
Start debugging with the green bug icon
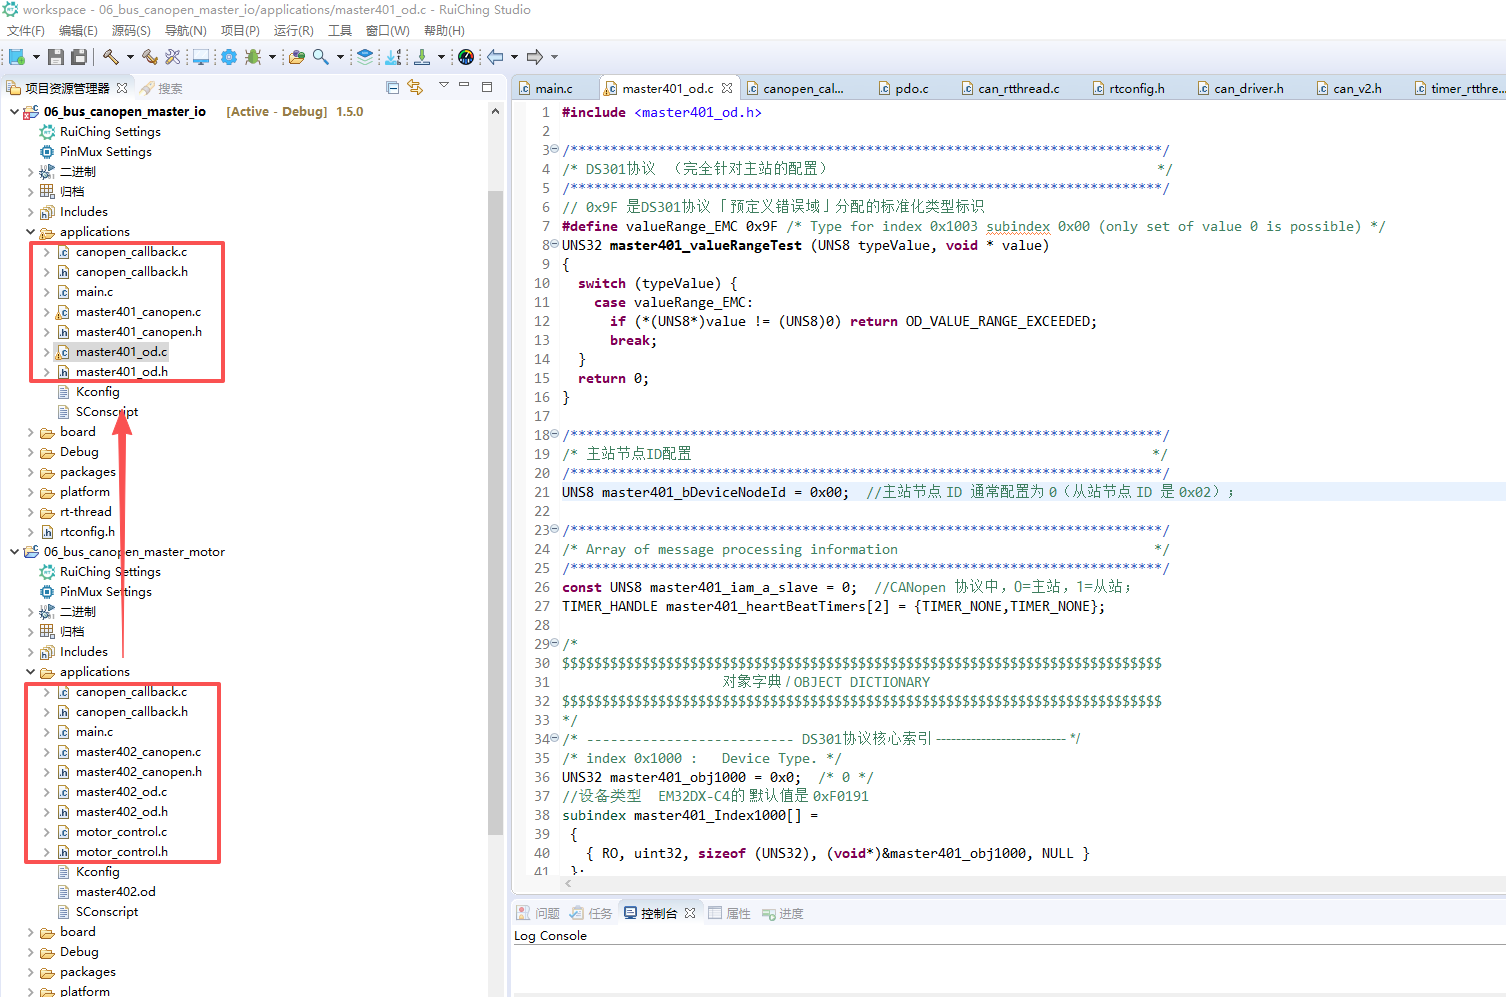coord(253,57)
